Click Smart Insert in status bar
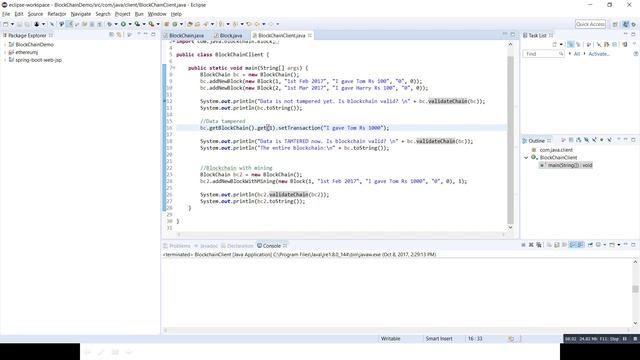This screenshot has height=360, width=640. click(x=439, y=339)
